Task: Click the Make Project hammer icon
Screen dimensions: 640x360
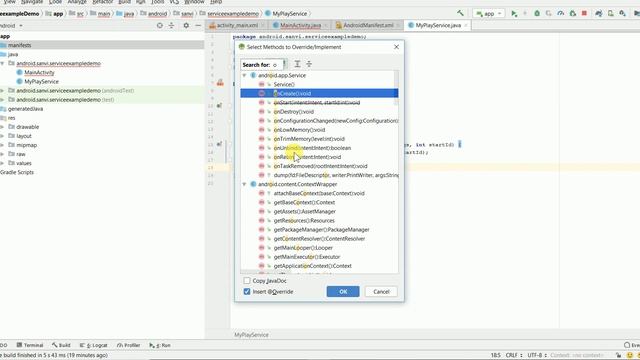Action: pyautogui.click(x=460, y=13)
